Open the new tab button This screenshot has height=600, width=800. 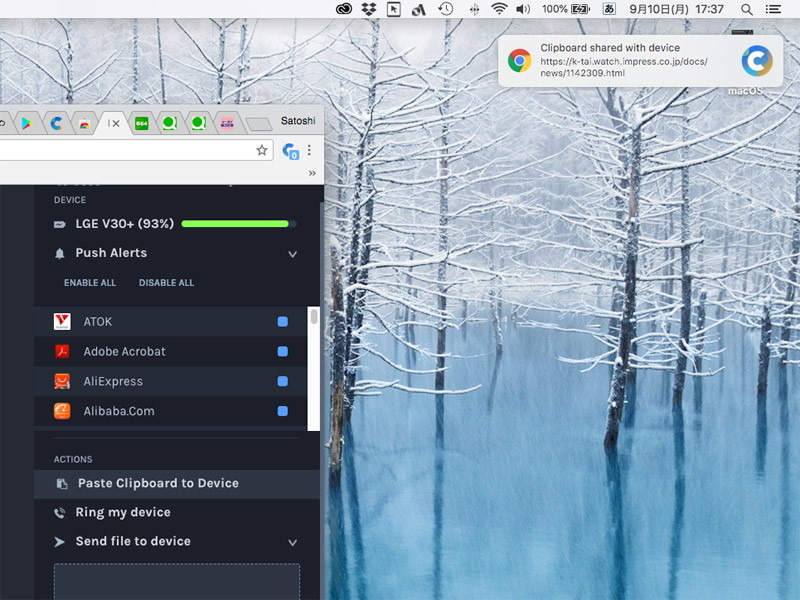[x=259, y=123]
